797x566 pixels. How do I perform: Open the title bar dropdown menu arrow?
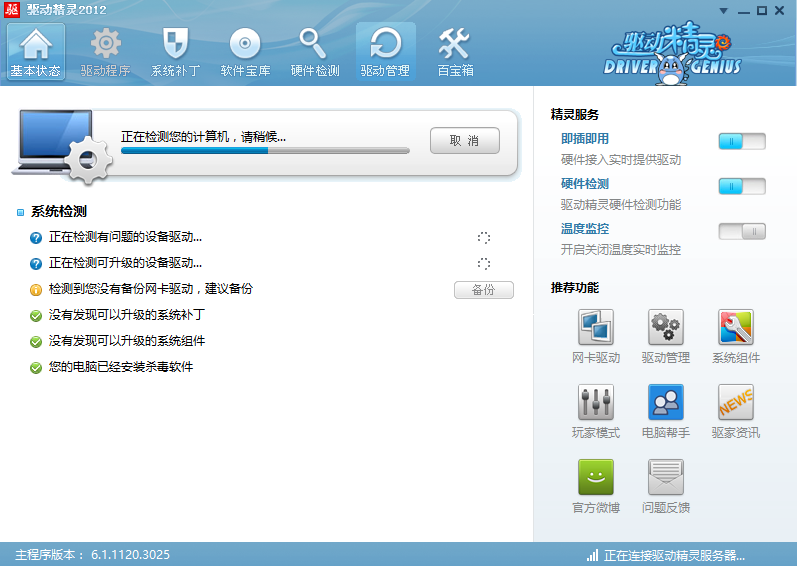pyautogui.click(x=723, y=10)
